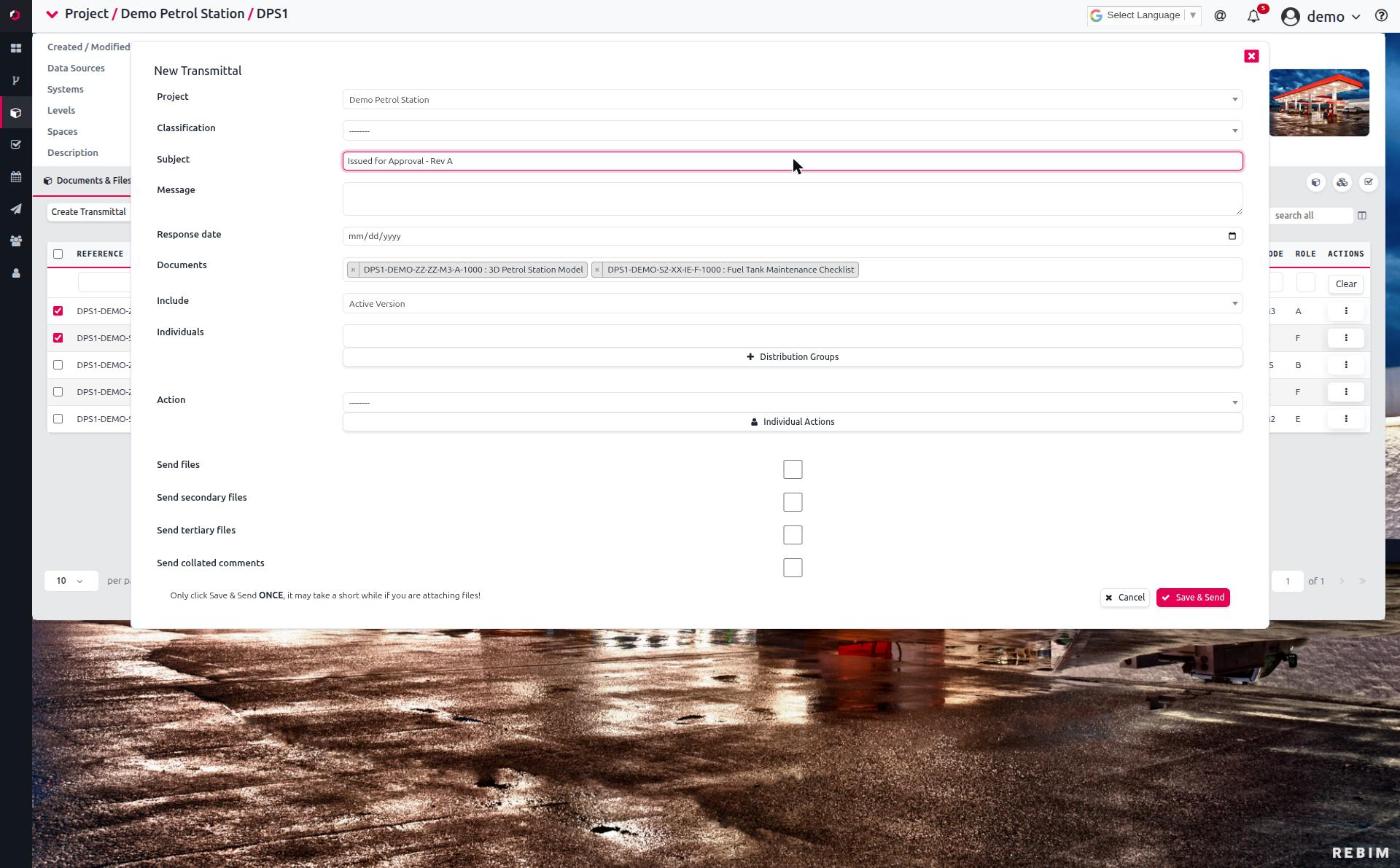Change the rows per page dropdown
1400x868 pixels.
[x=71, y=581]
